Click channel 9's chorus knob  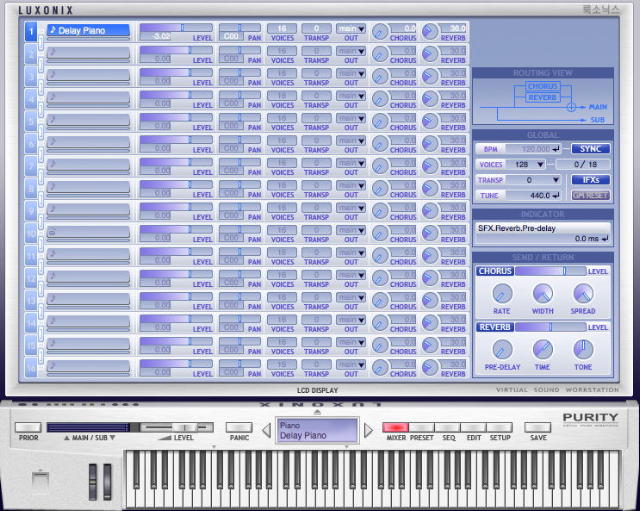coord(380,211)
